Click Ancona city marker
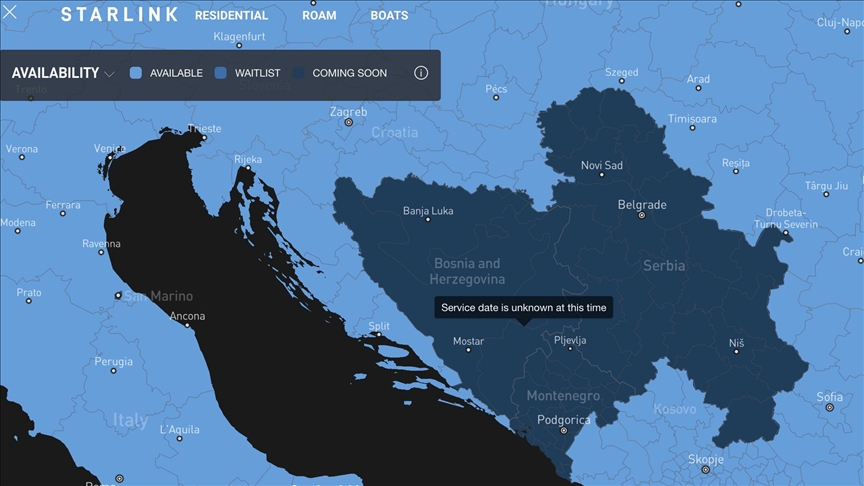The height and width of the screenshot is (486, 864). 187,325
